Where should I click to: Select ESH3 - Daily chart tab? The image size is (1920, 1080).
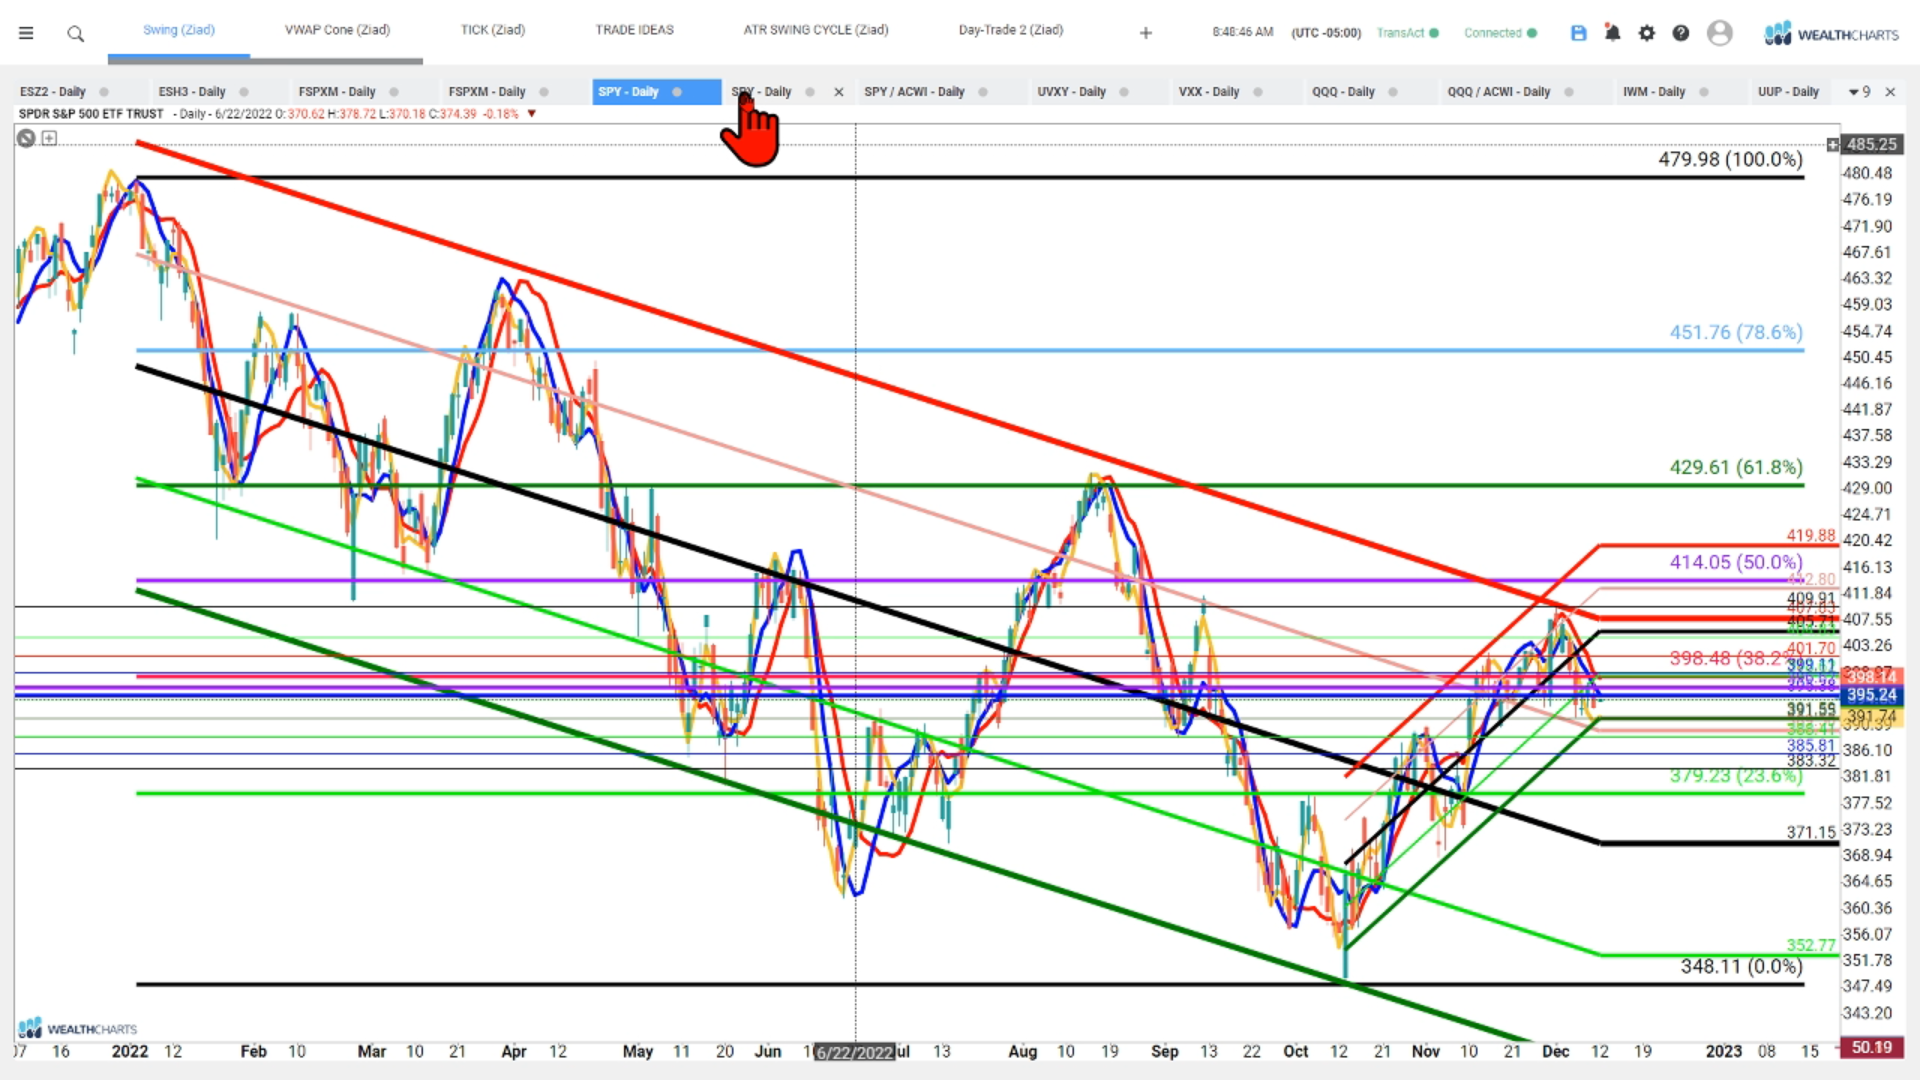(192, 92)
